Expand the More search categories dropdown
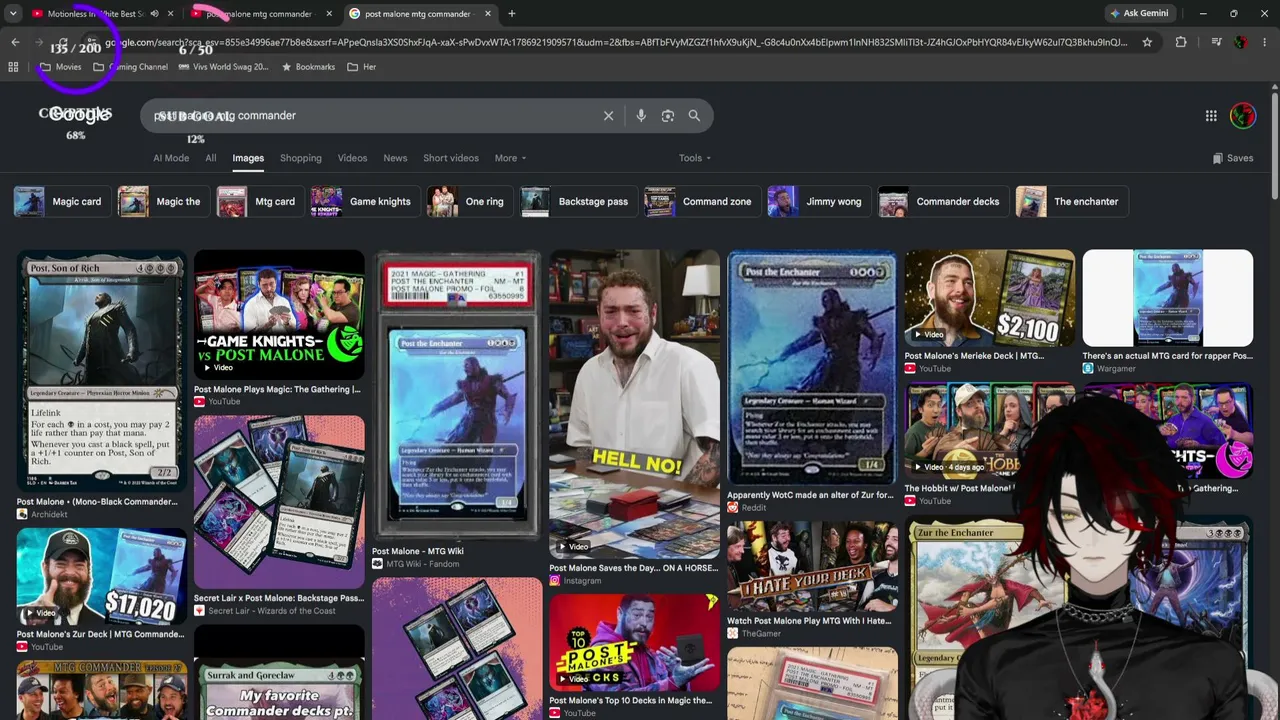Viewport: 1280px width, 720px height. 510,158
